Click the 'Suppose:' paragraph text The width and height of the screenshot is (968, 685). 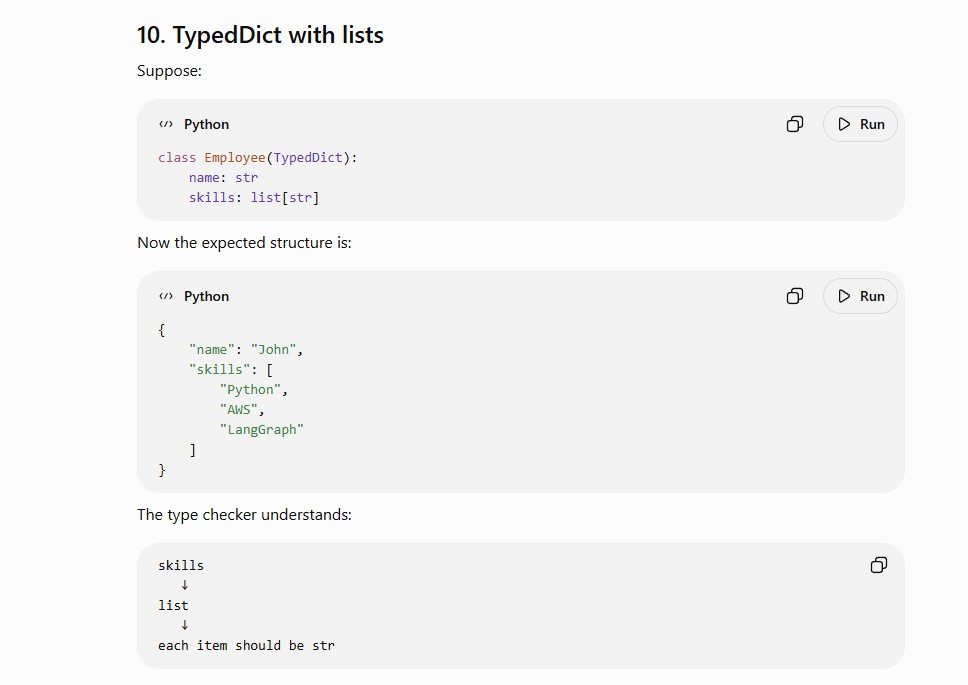169,71
